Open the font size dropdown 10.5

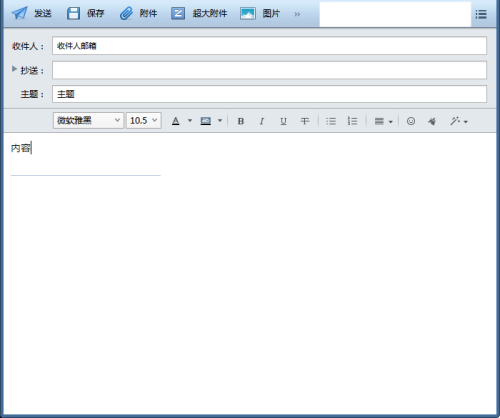(x=144, y=120)
